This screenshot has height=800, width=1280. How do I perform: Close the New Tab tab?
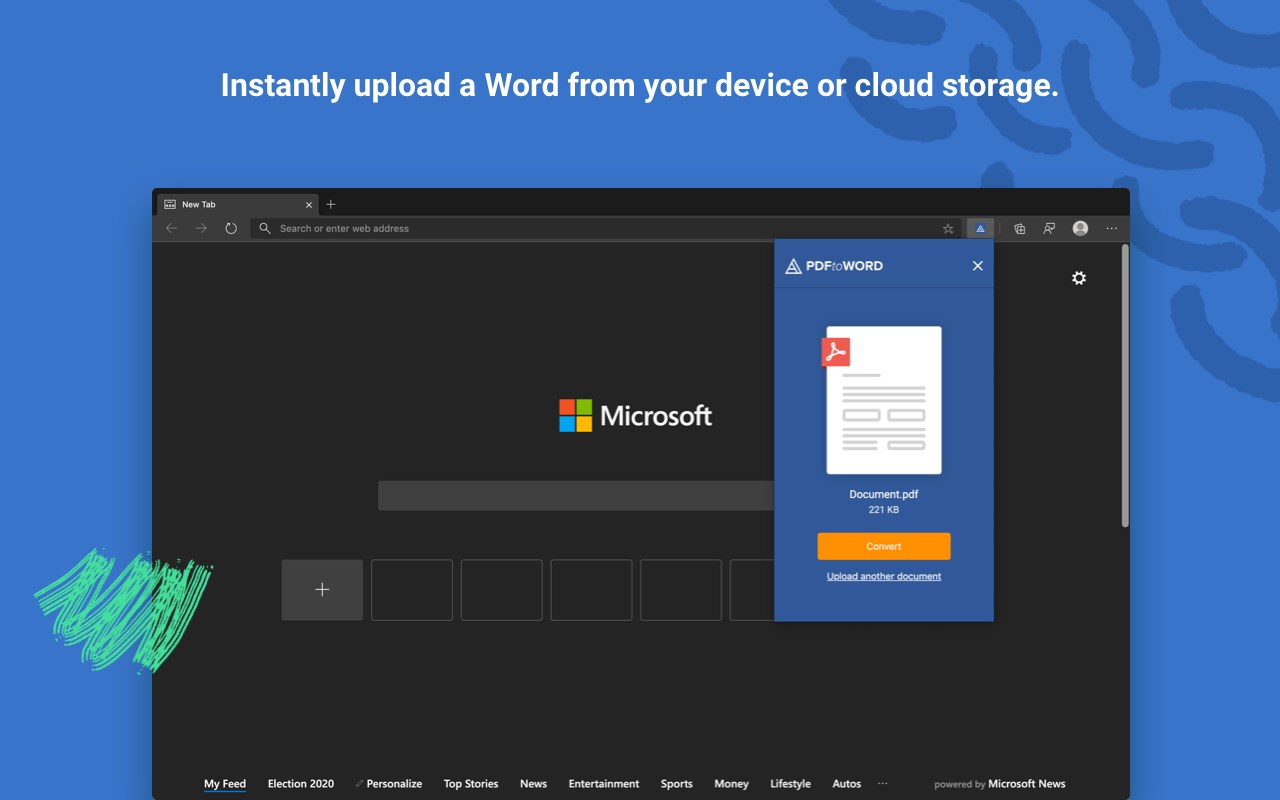[x=309, y=205]
